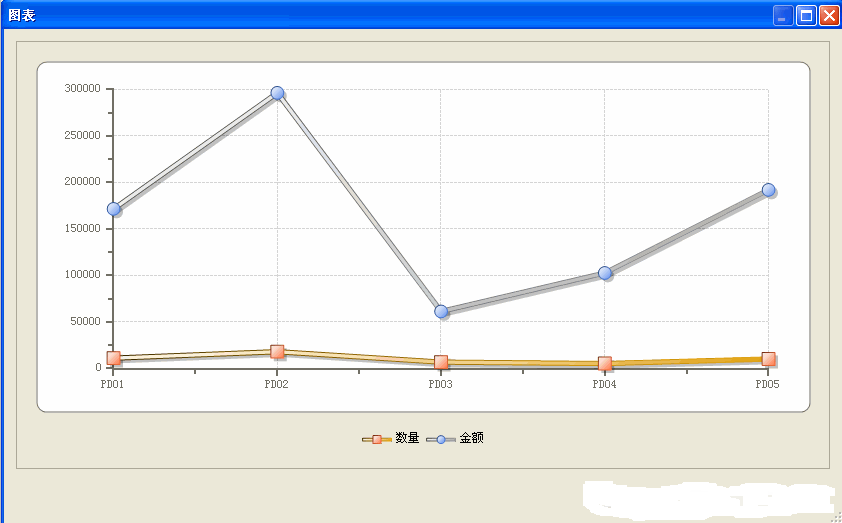Click the 200000 y-axis value
Viewport: 842px width, 523px height.
coord(83,181)
